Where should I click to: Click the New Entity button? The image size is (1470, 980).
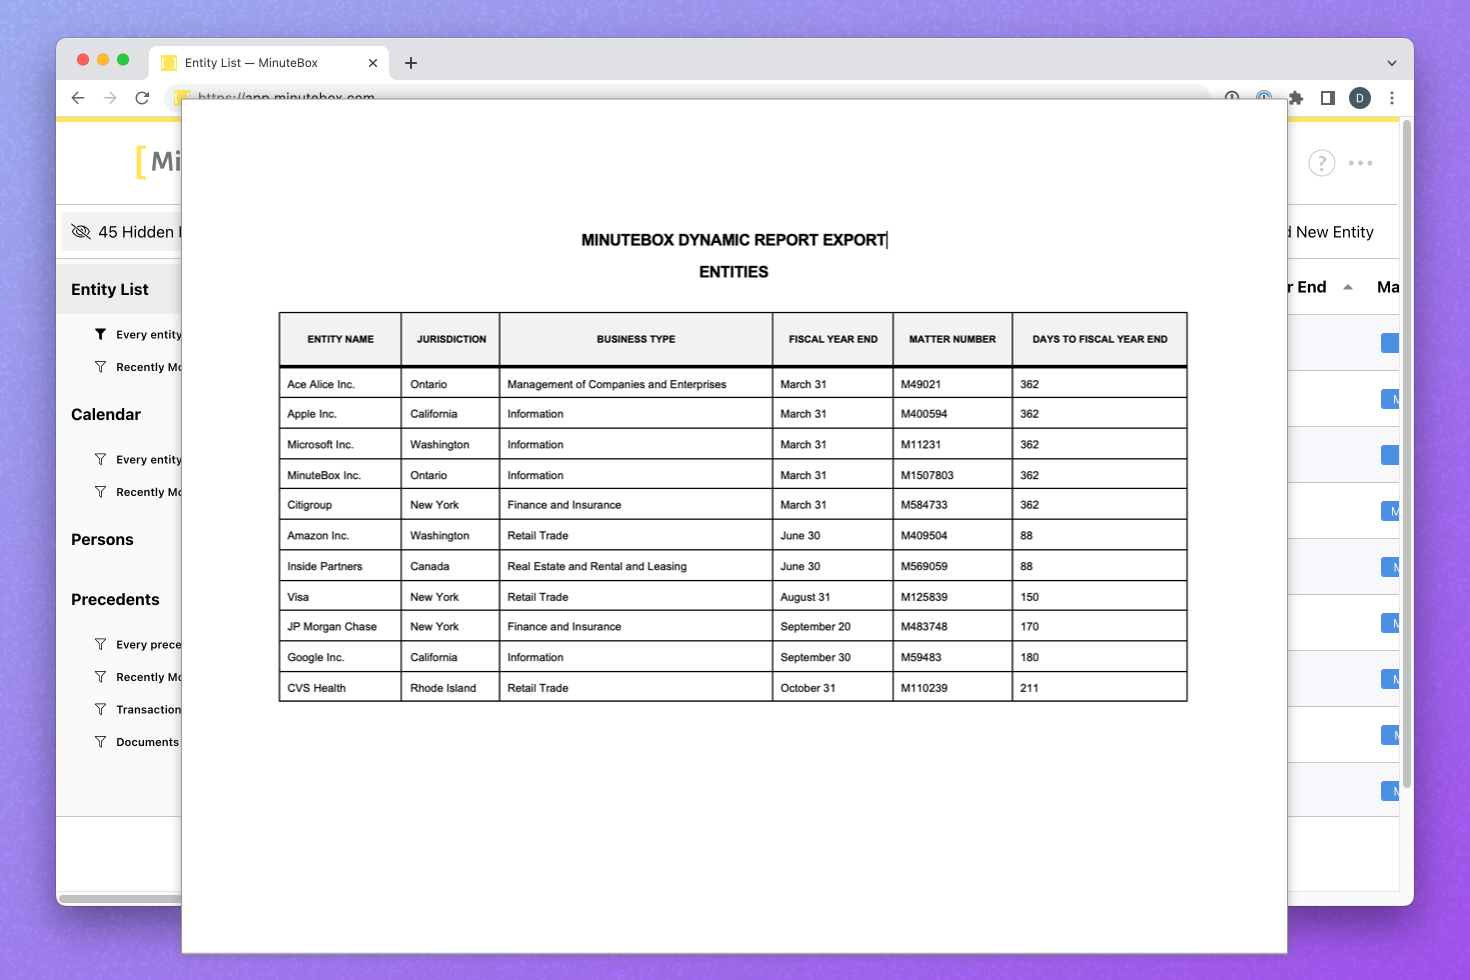(1333, 232)
